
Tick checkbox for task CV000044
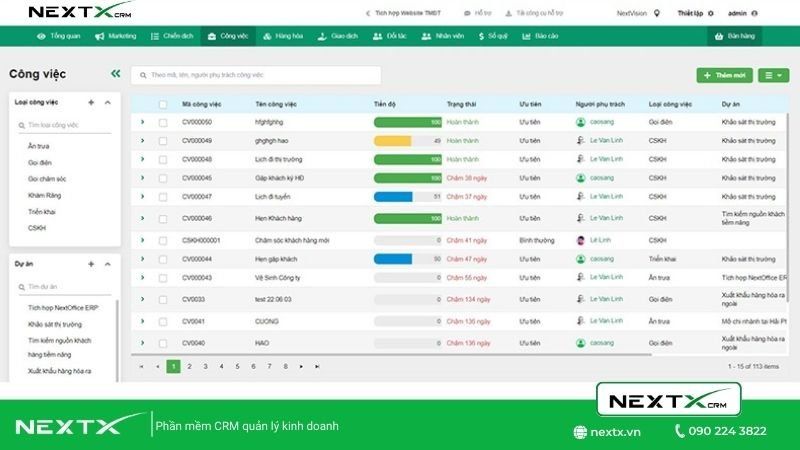coord(163,259)
